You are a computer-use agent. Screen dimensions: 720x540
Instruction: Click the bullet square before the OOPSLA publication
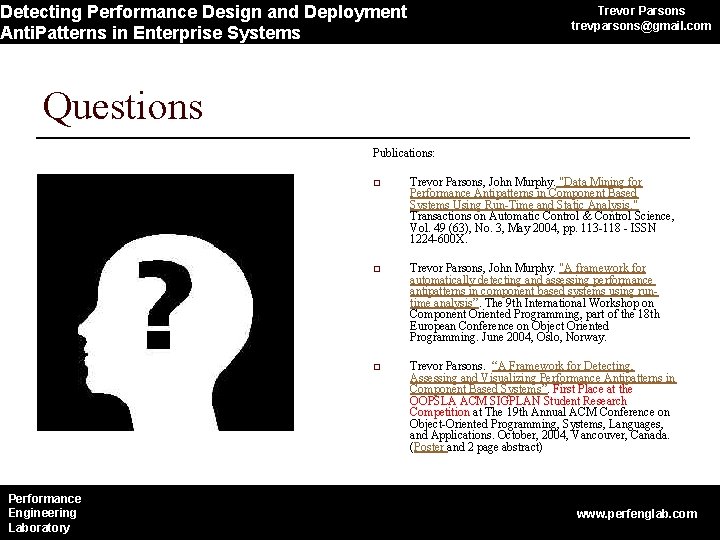(x=377, y=366)
